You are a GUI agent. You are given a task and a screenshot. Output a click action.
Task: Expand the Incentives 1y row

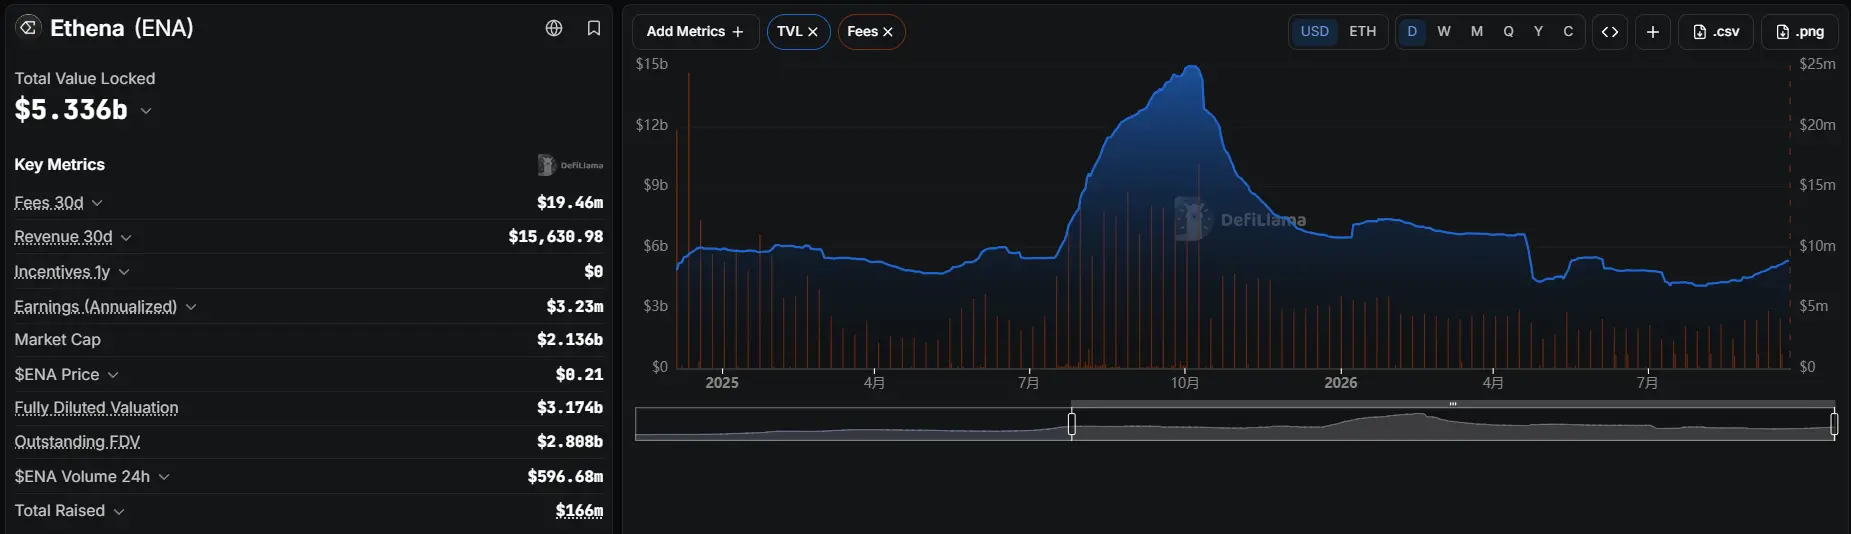point(124,272)
